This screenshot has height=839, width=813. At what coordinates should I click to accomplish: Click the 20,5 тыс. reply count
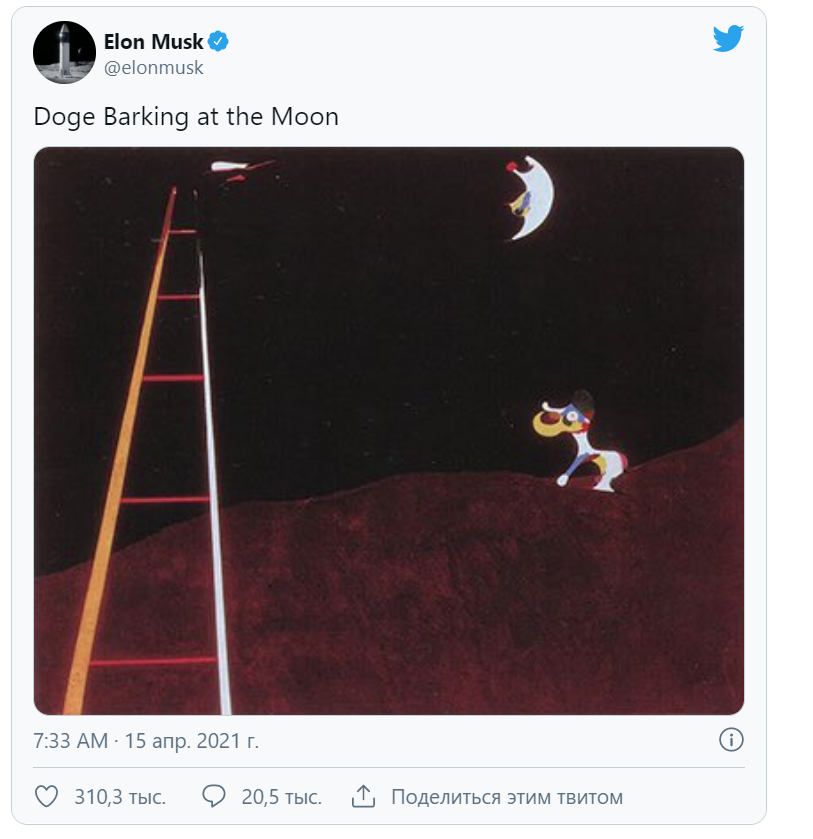click(281, 797)
